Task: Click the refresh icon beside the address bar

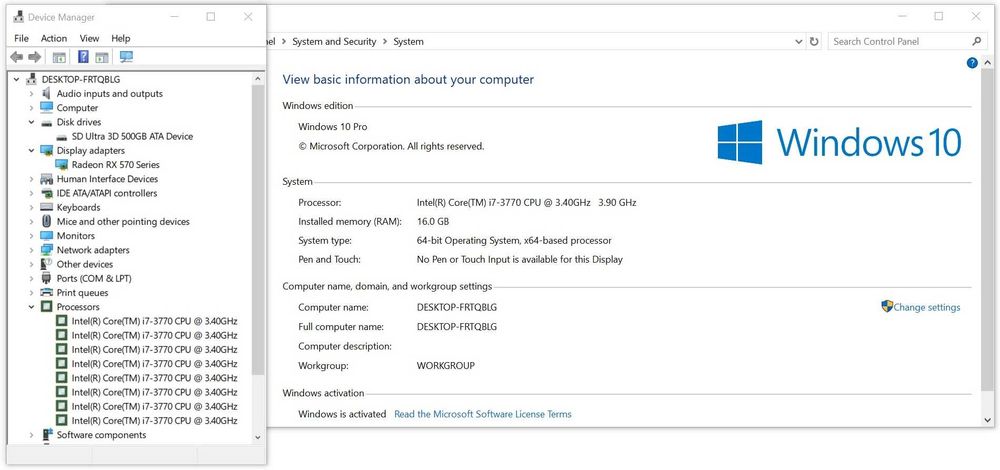Action: coord(814,42)
